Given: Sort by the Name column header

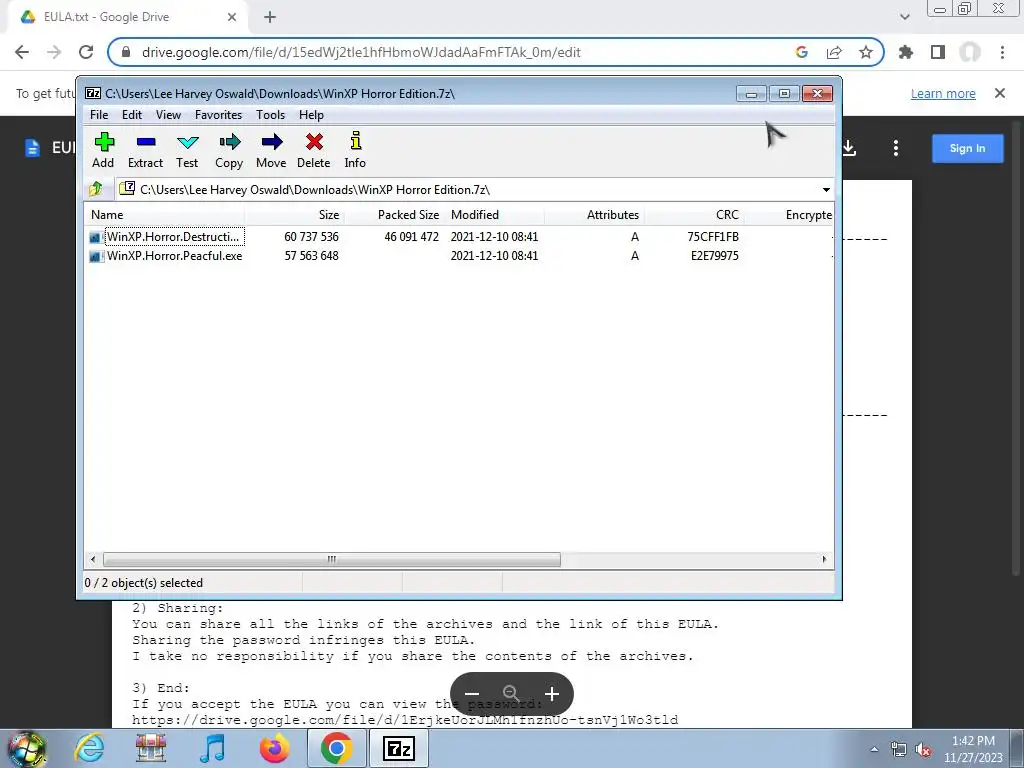Looking at the screenshot, I should (x=165, y=215).
